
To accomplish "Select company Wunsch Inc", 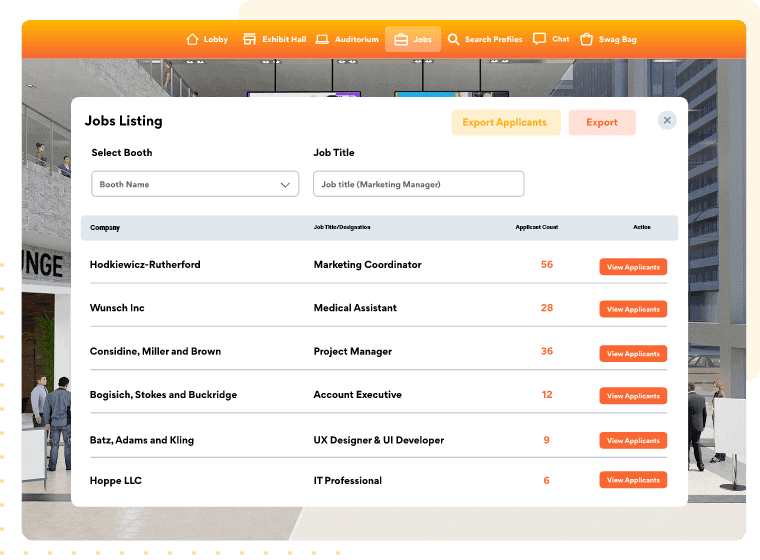I will coord(117,308).
